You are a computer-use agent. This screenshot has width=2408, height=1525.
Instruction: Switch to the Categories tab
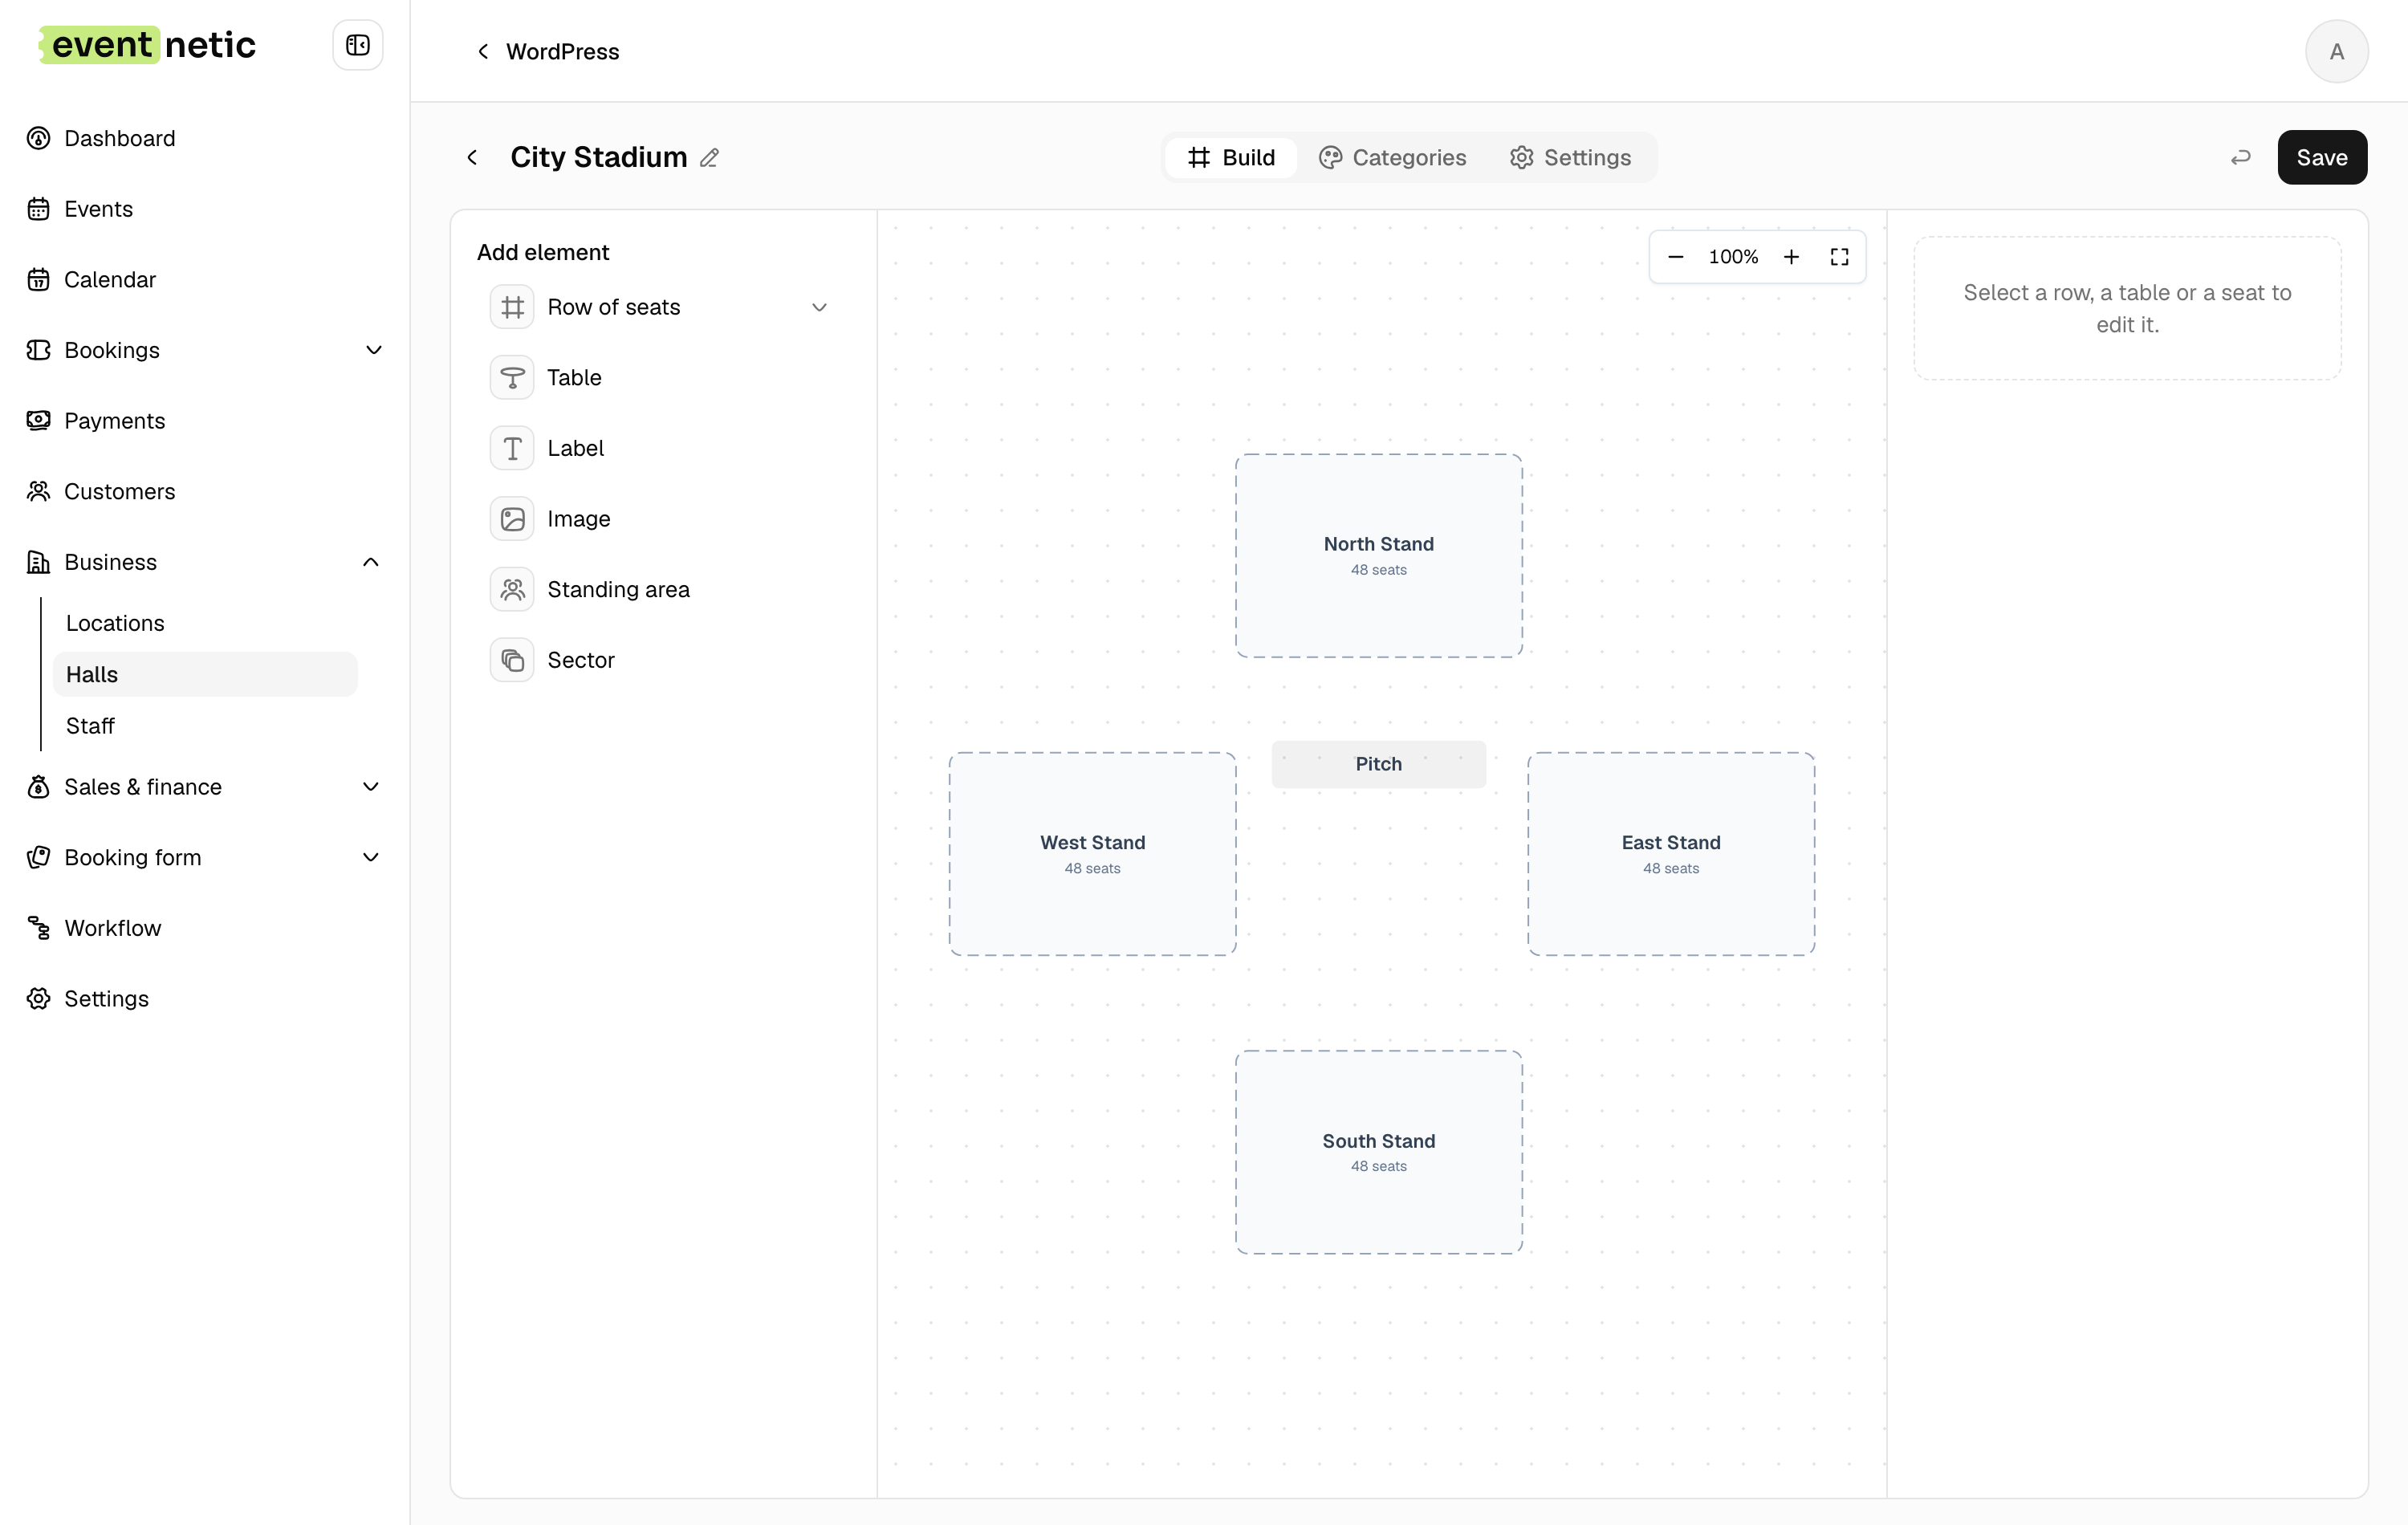pos(1392,158)
